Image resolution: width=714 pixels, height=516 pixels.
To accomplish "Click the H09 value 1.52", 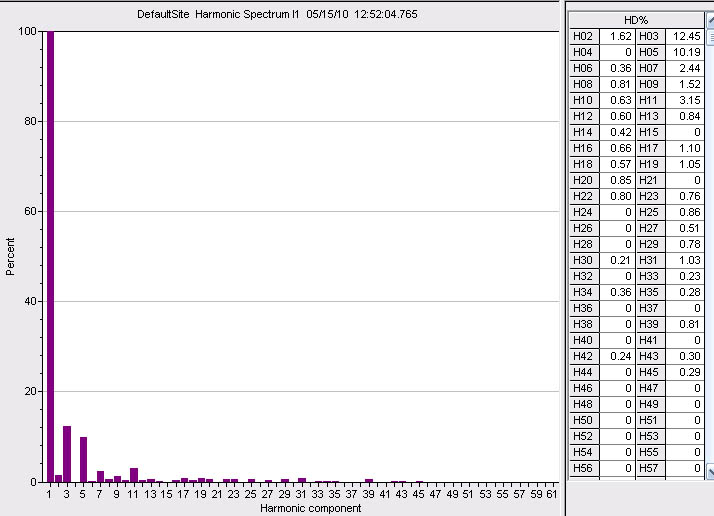I will 684,84.
